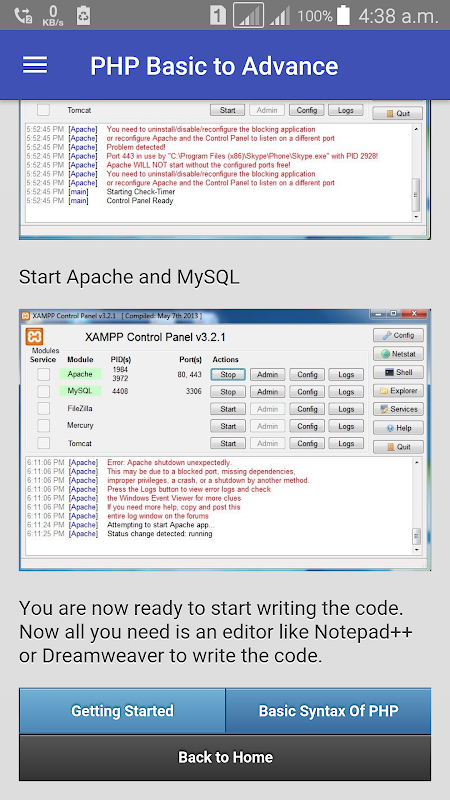
Task: Start the Mercury module
Action: [x=228, y=426]
